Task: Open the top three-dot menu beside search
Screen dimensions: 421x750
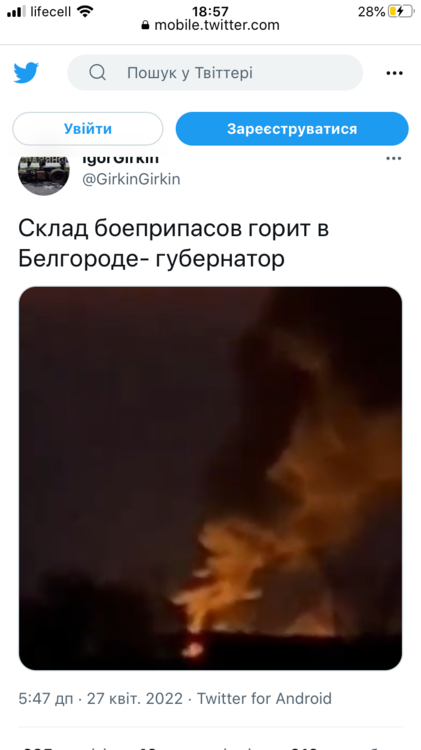Action: point(394,73)
